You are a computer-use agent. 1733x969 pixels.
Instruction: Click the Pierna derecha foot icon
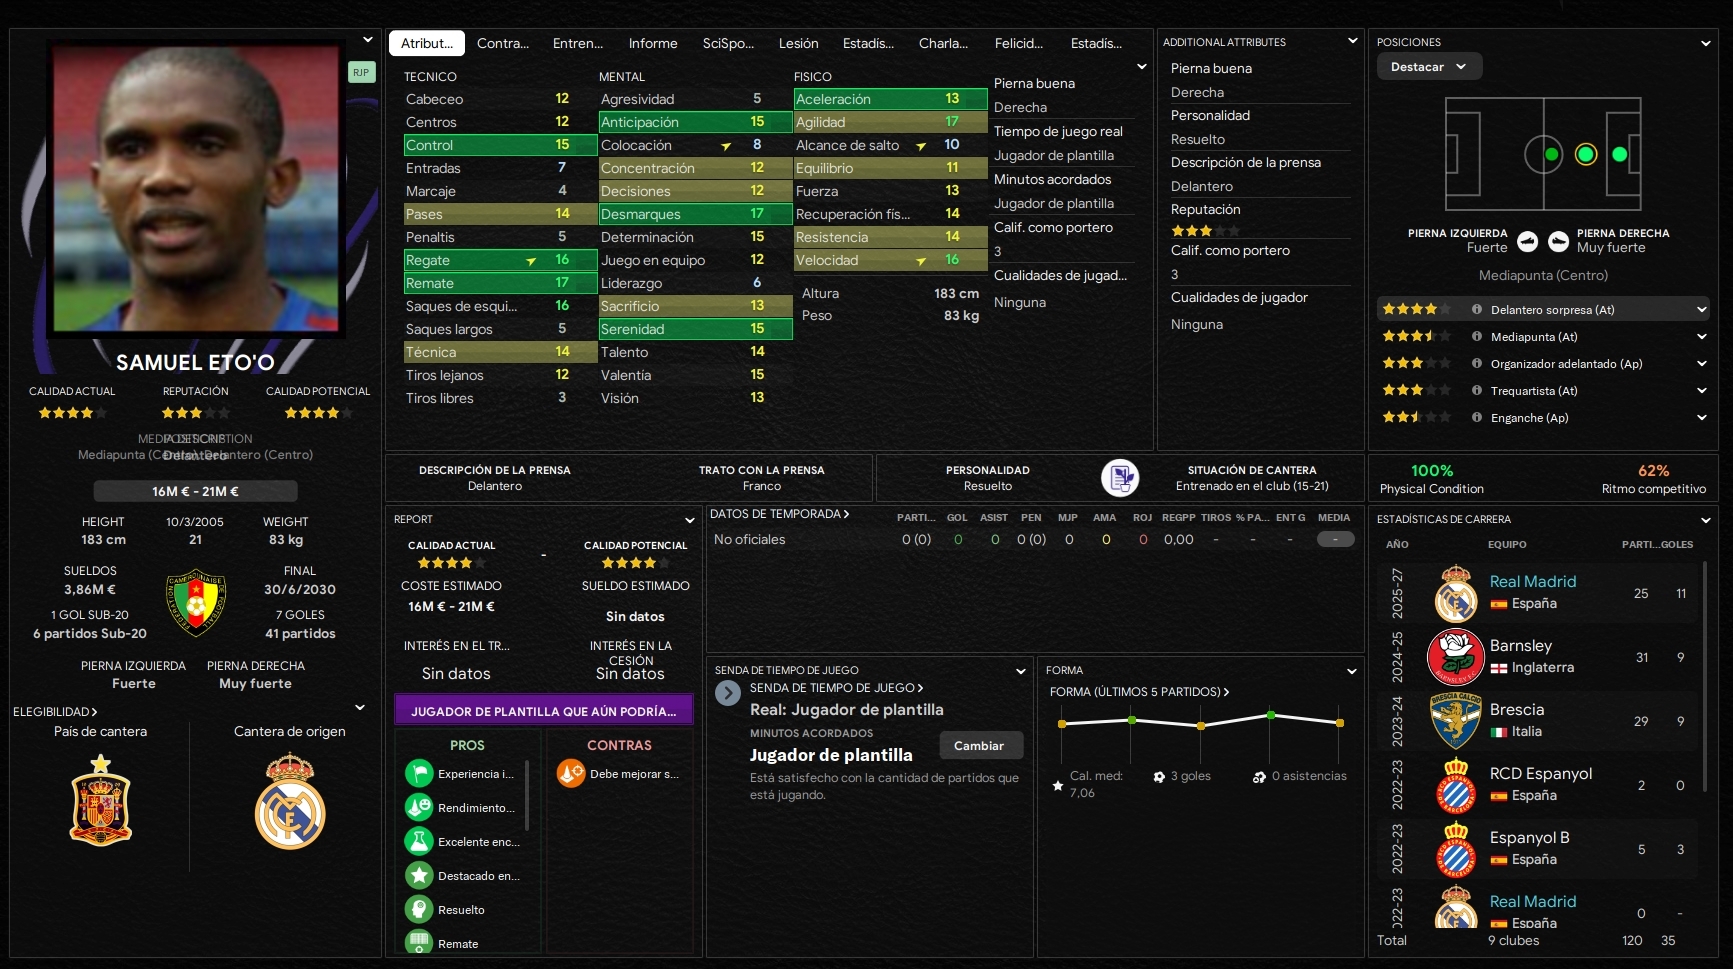tap(1558, 241)
